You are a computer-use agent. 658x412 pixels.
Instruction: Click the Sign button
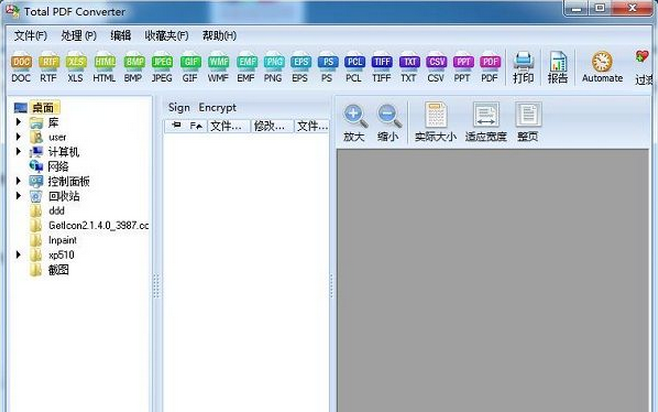click(179, 108)
